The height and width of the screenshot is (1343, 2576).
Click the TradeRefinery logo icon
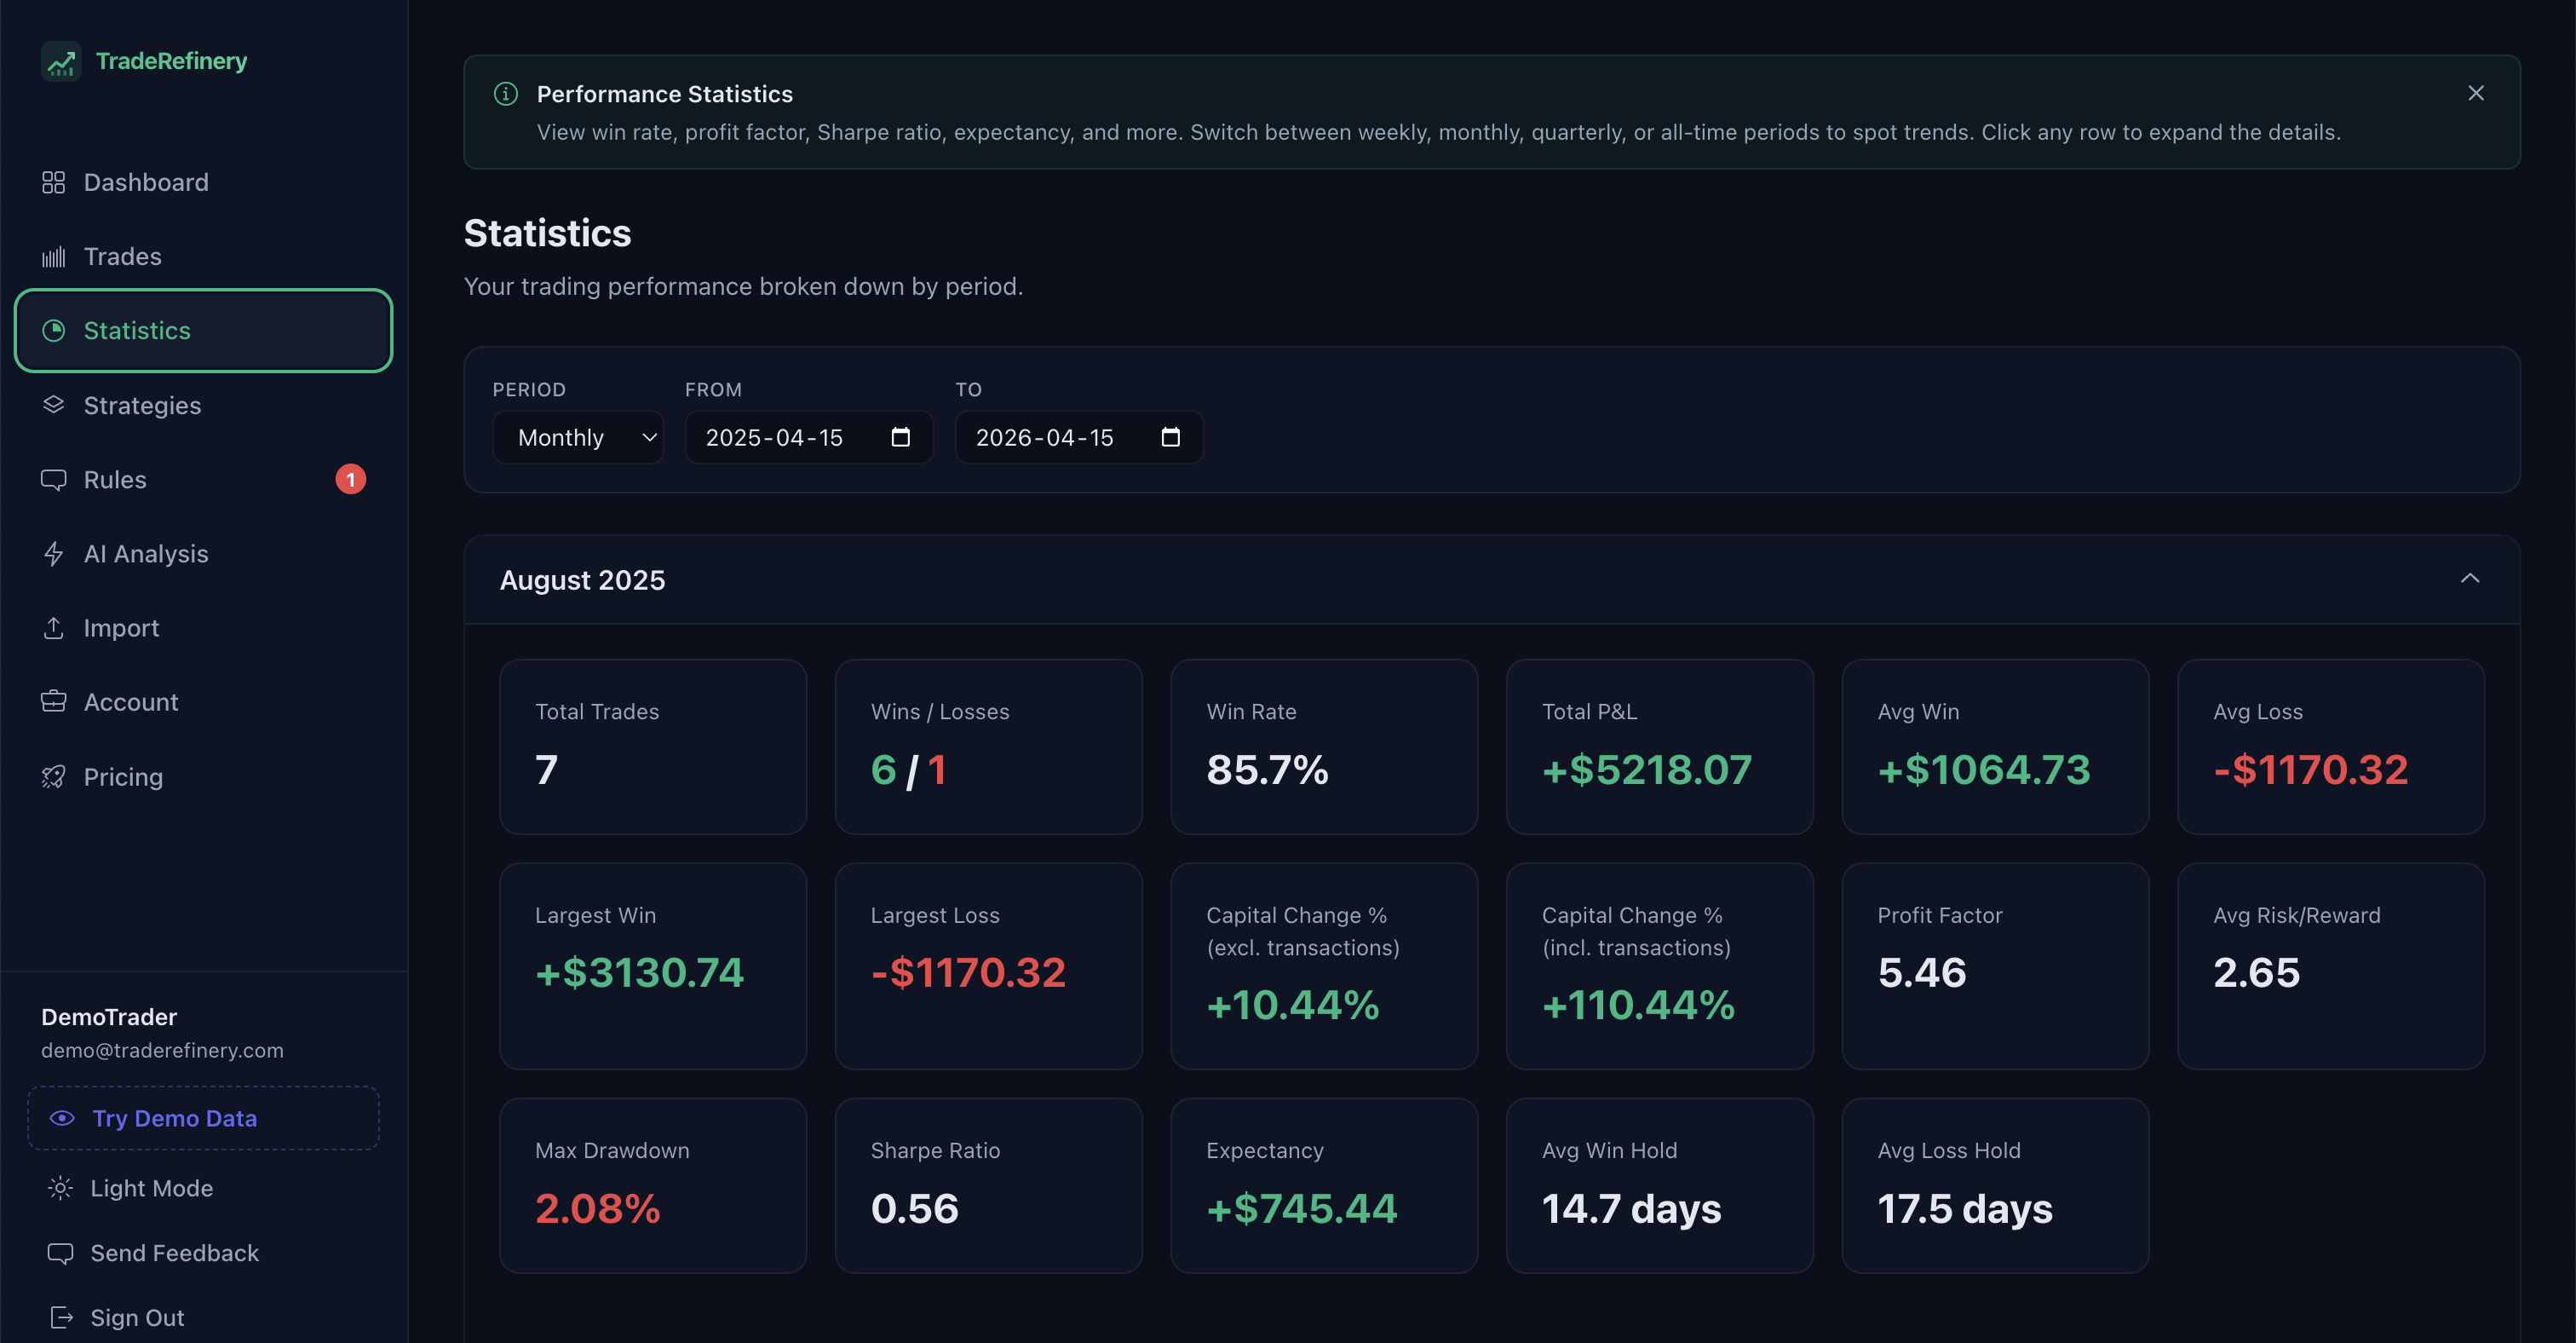[x=61, y=62]
